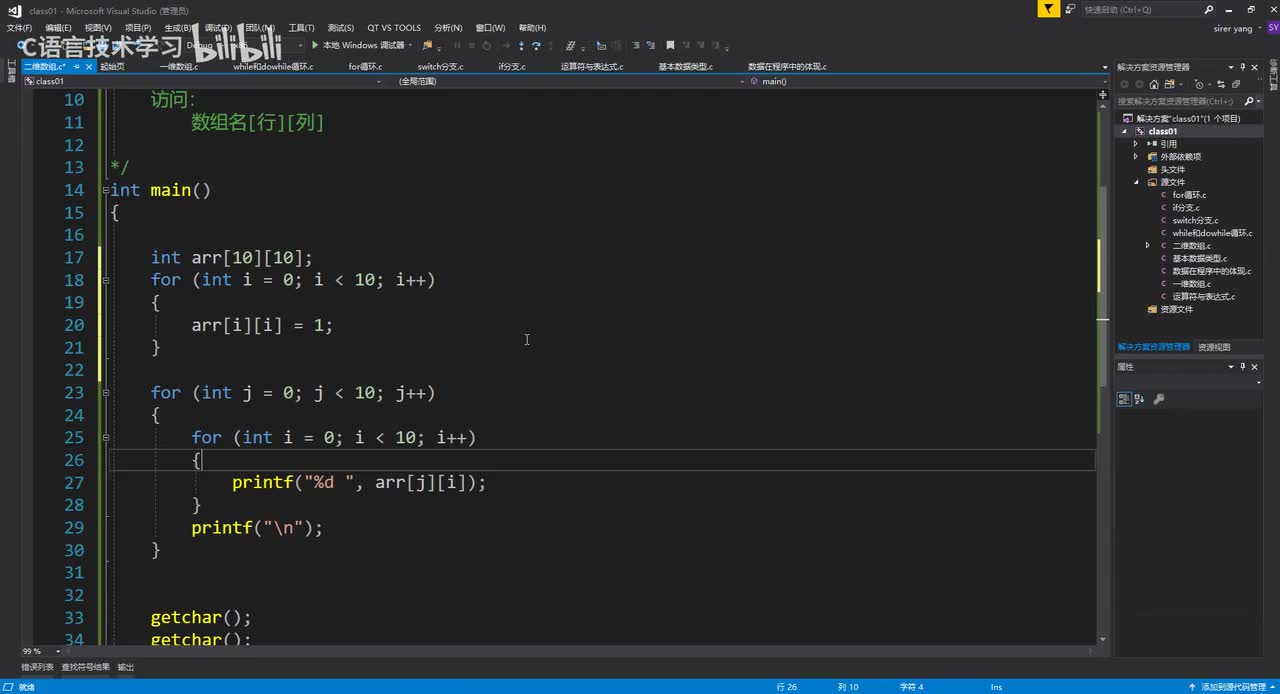Click the Solution Explorer search magnifier icon

(1249, 101)
